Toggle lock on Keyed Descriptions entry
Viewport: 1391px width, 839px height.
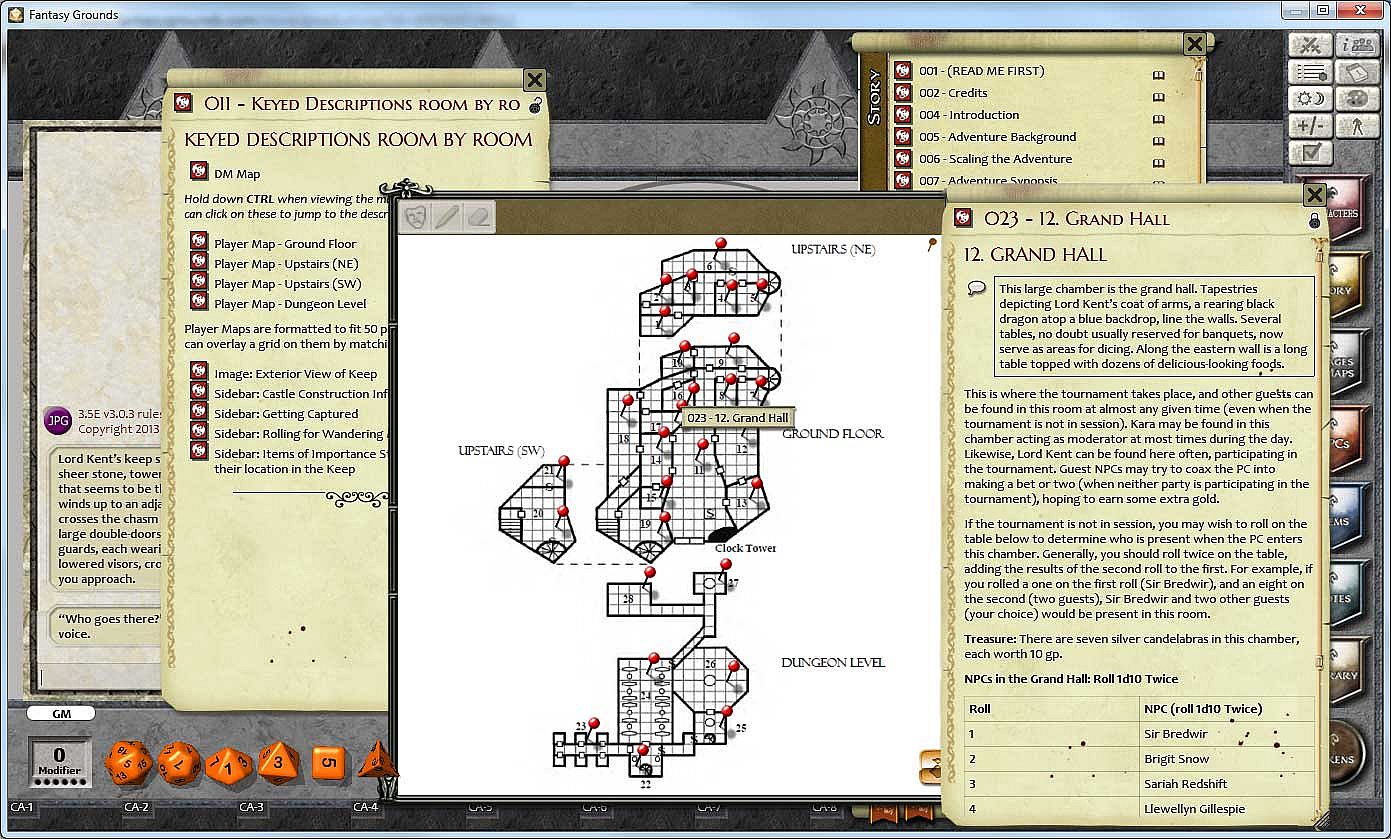(534, 106)
